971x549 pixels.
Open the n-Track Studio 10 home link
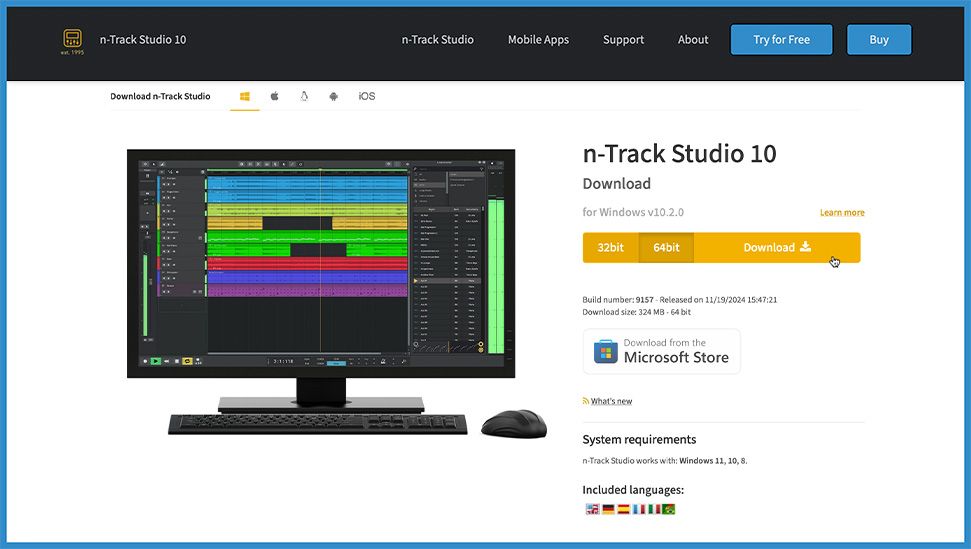tap(142, 40)
